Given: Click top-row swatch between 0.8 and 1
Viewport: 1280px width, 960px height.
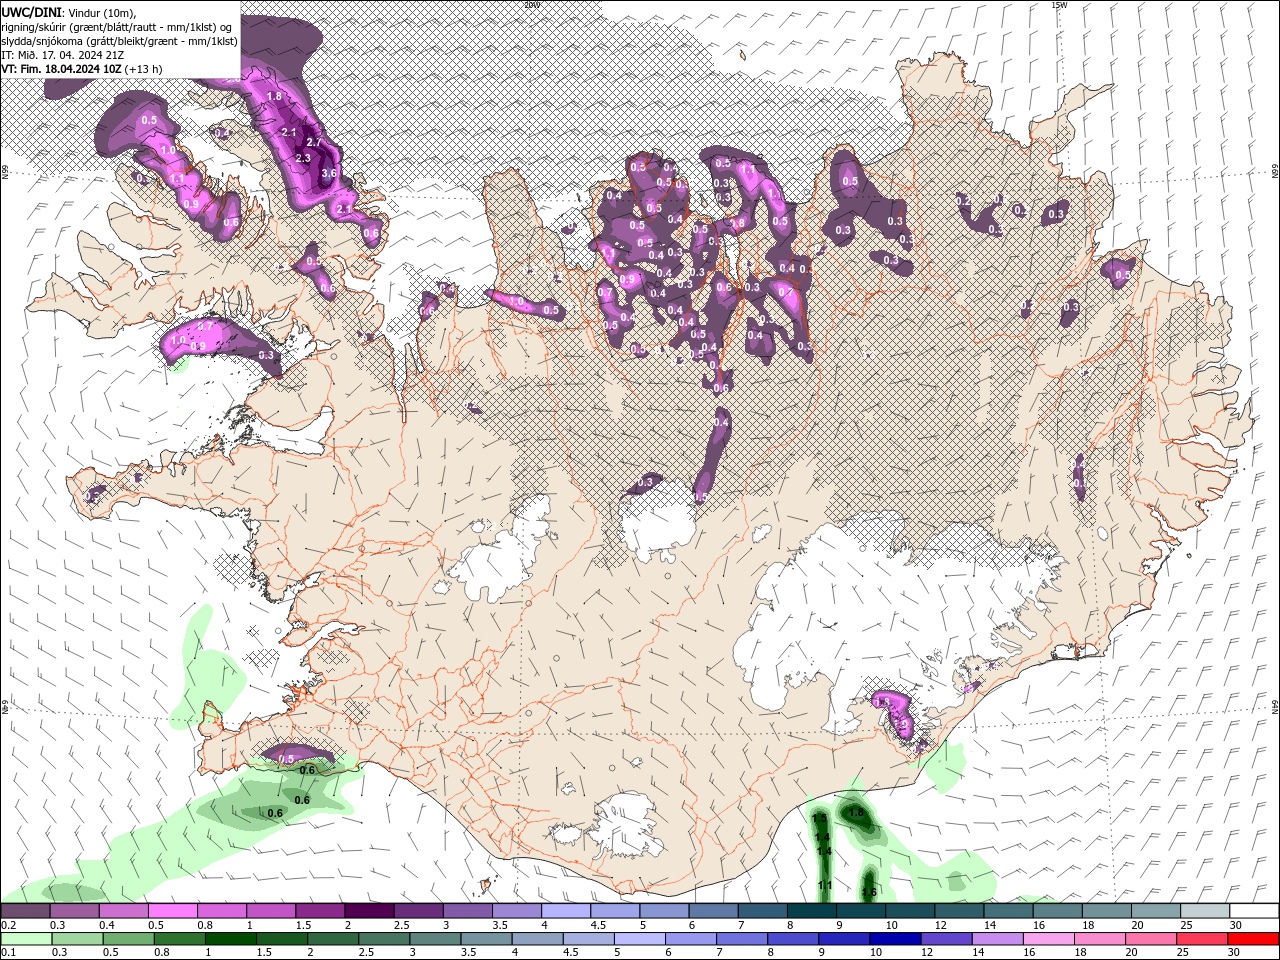Looking at the screenshot, I should (x=221, y=910).
